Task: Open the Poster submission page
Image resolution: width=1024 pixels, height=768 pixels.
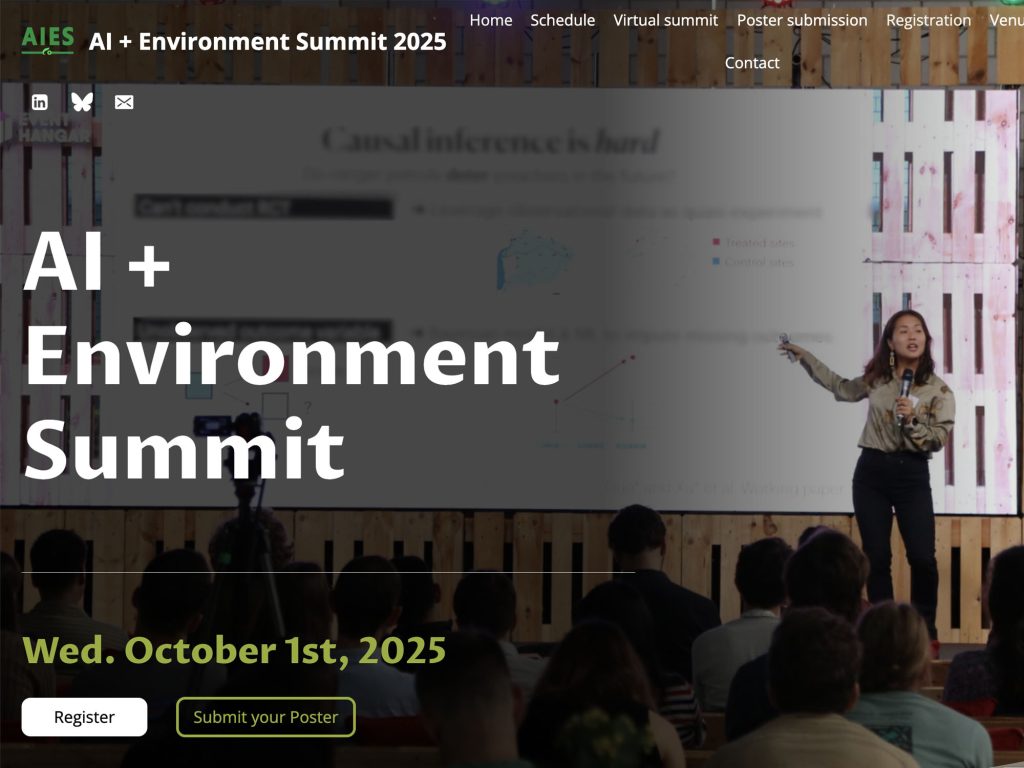Action: [x=801, y=20]
